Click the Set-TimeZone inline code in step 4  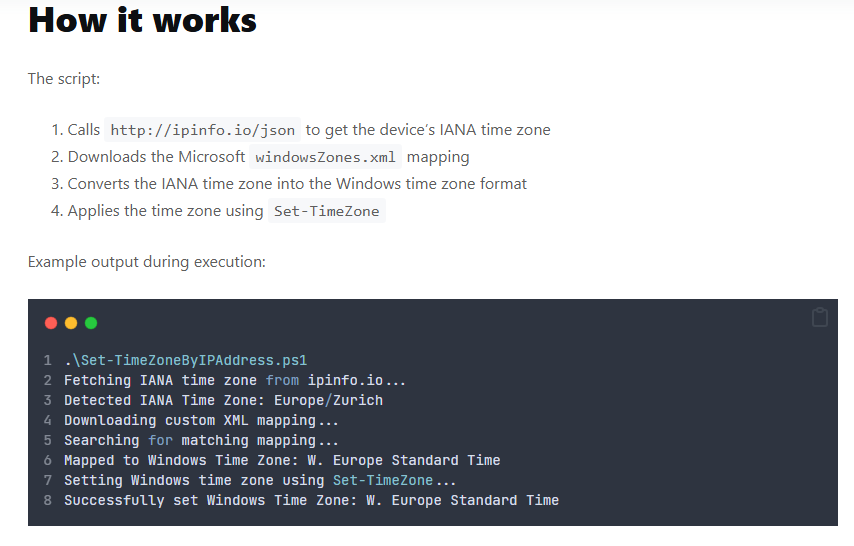pyautogui.click(x=326, y=211)
